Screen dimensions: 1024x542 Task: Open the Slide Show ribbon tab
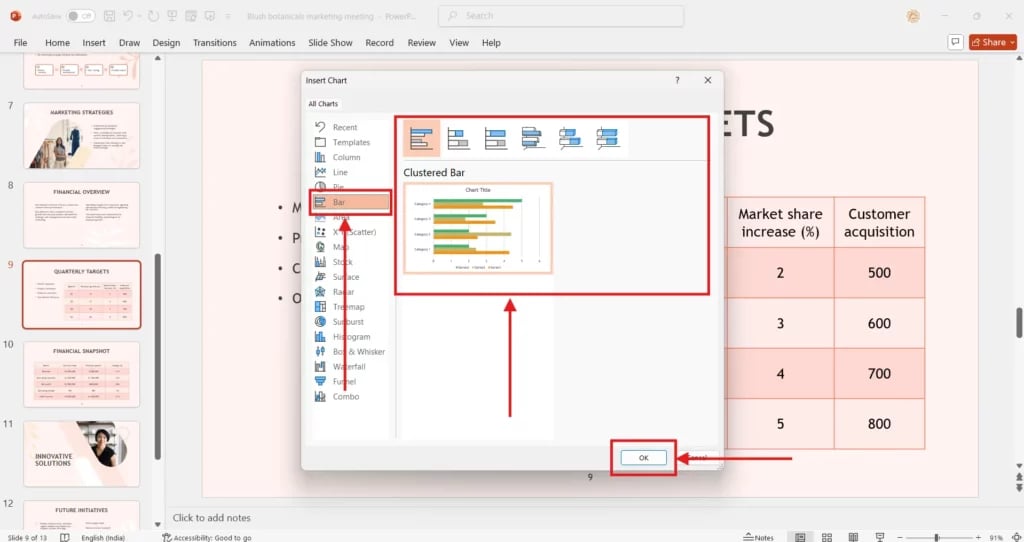tap(330, 43)
